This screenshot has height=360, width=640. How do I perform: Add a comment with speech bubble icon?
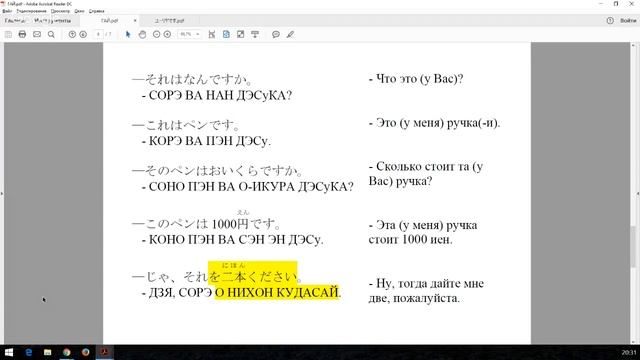pyautogui.click(x=276, y=35)
